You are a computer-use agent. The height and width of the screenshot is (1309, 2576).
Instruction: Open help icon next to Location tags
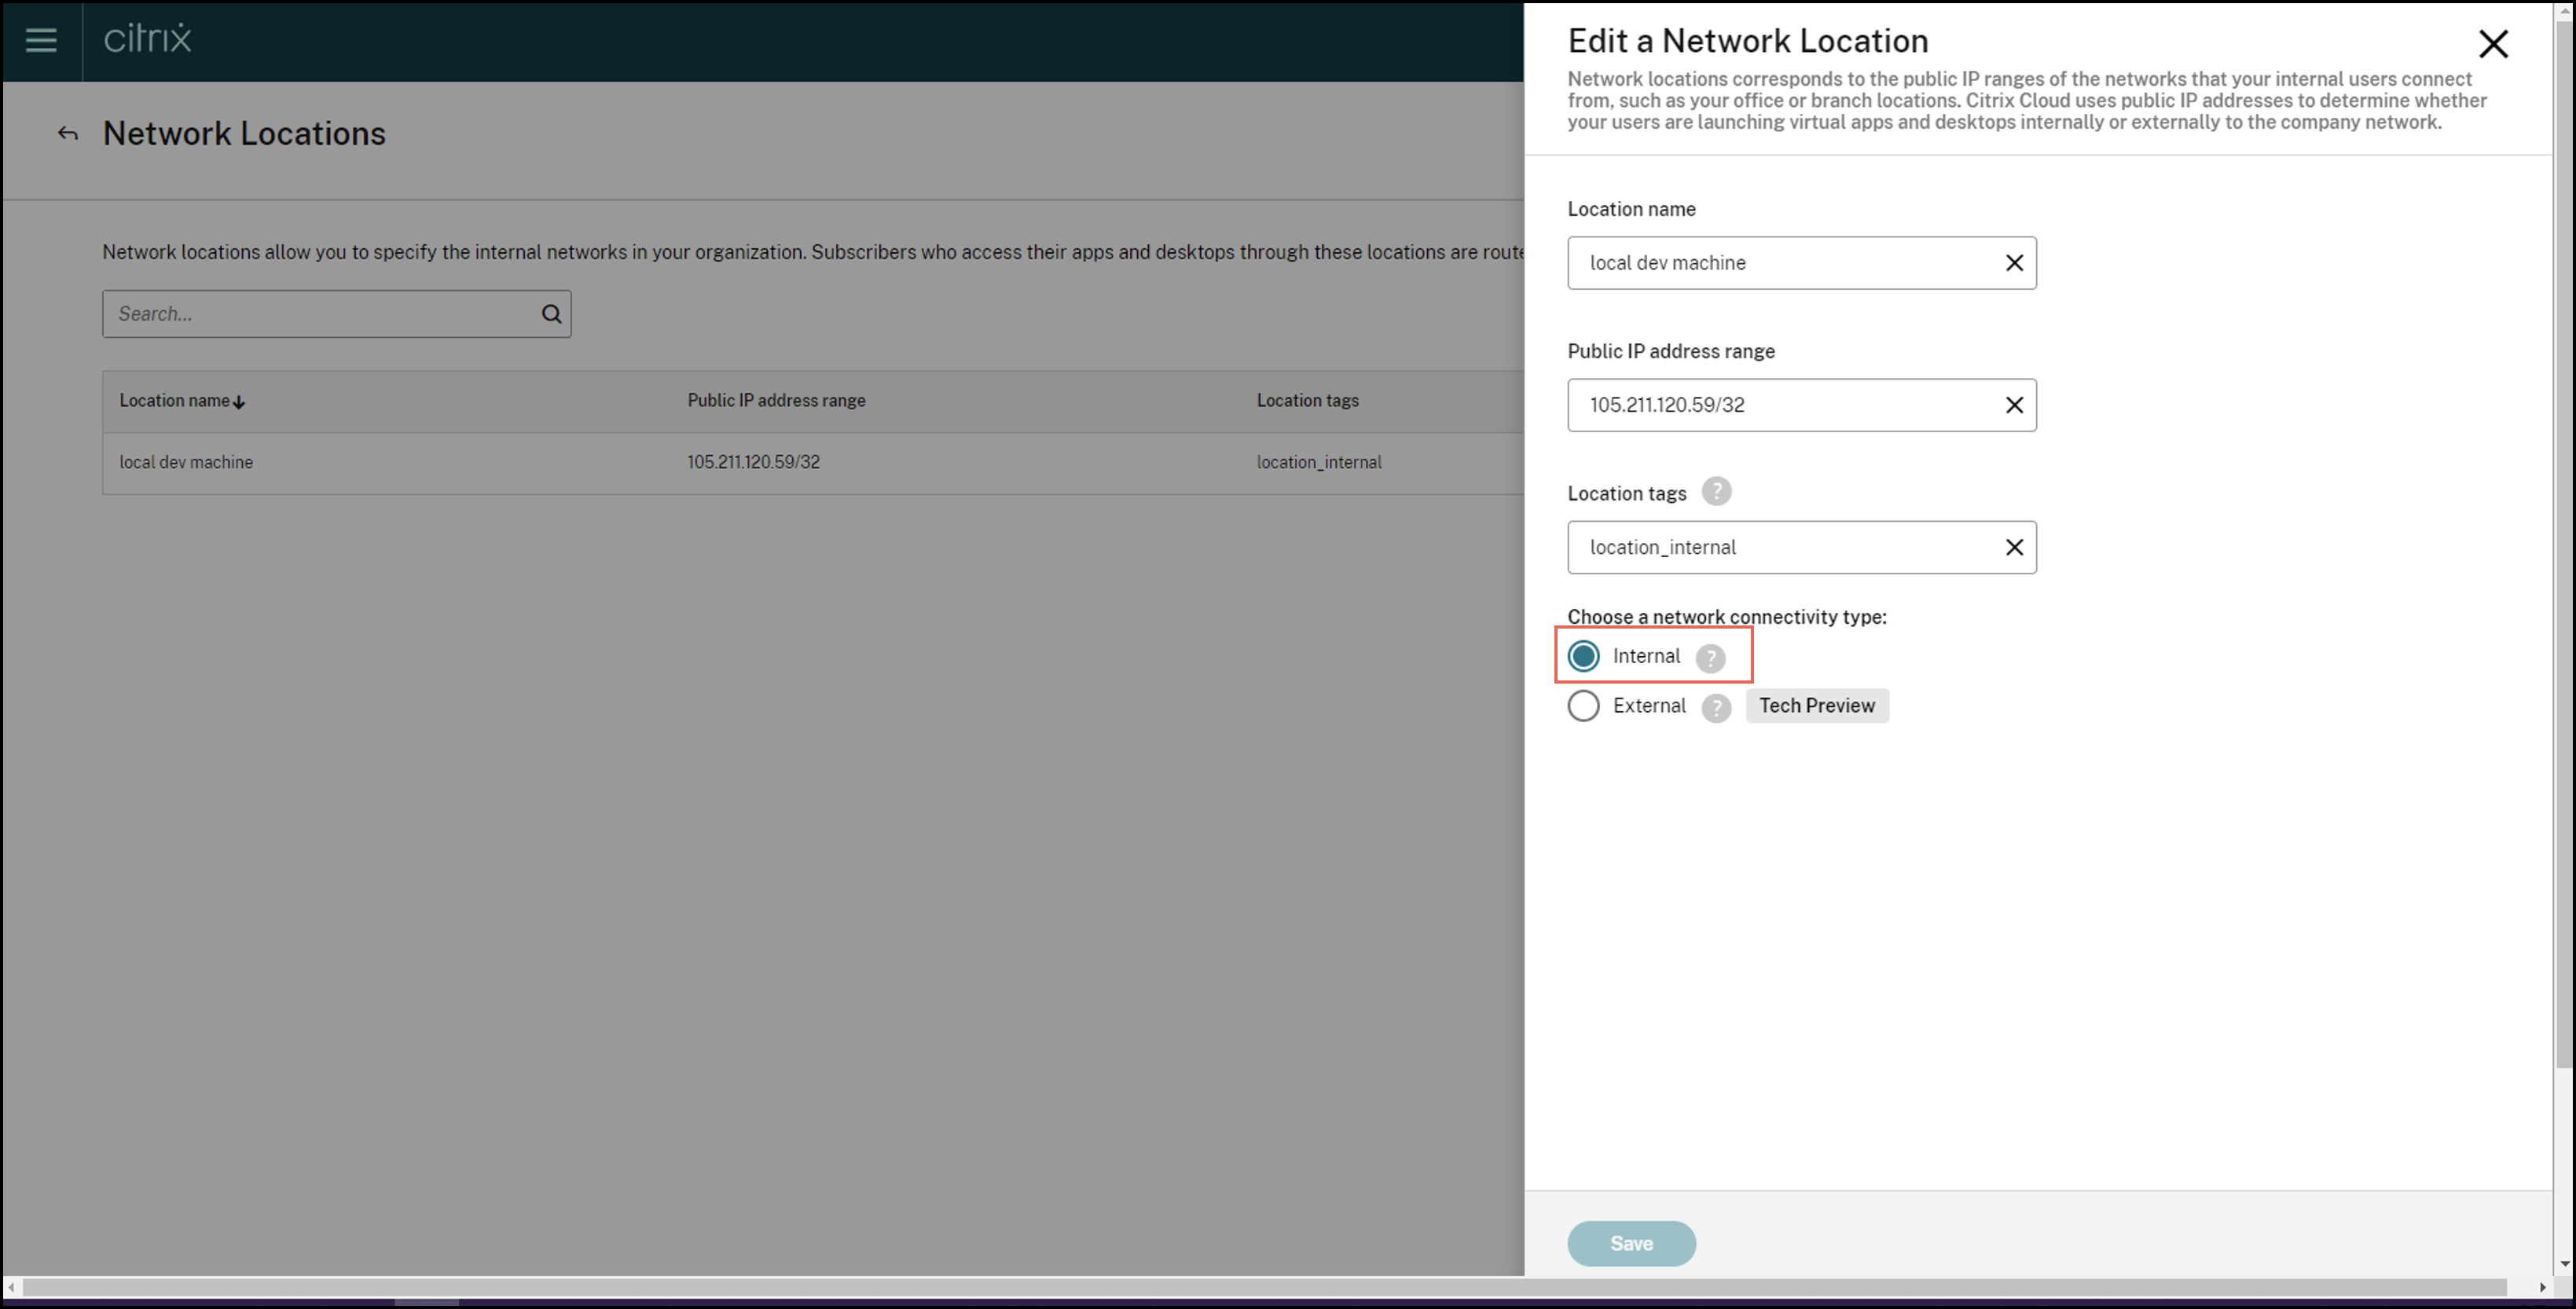1716,492
